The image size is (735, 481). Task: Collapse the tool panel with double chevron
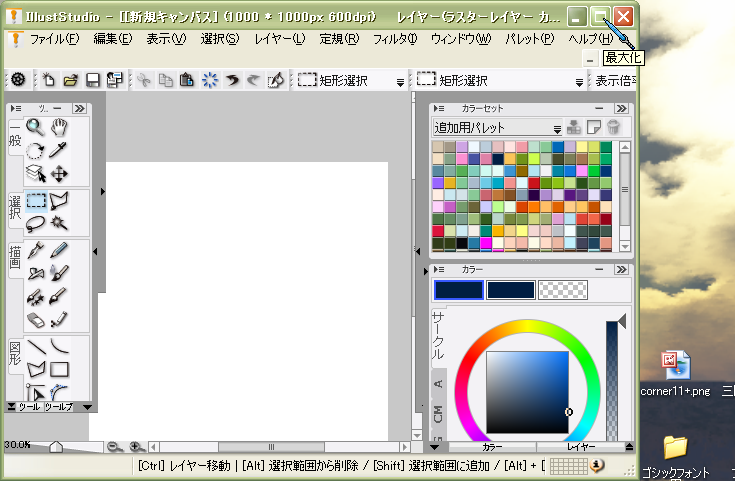(80, 108)
